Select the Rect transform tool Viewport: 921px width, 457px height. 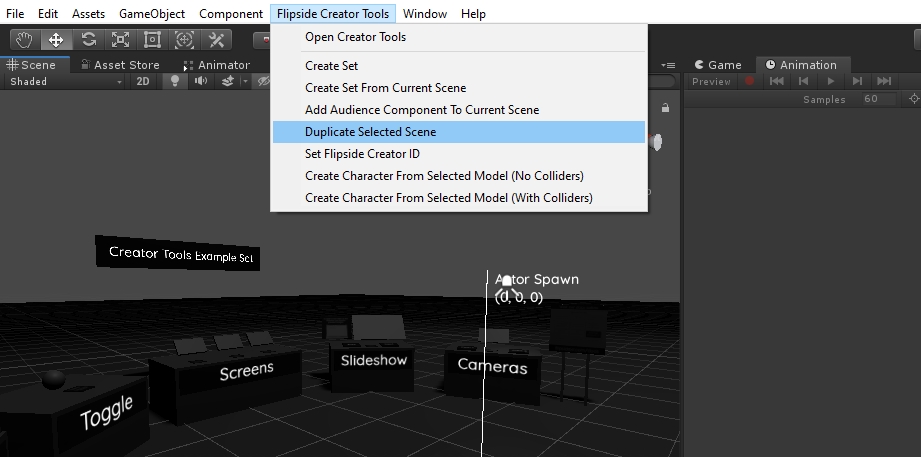tap(153, 40)
